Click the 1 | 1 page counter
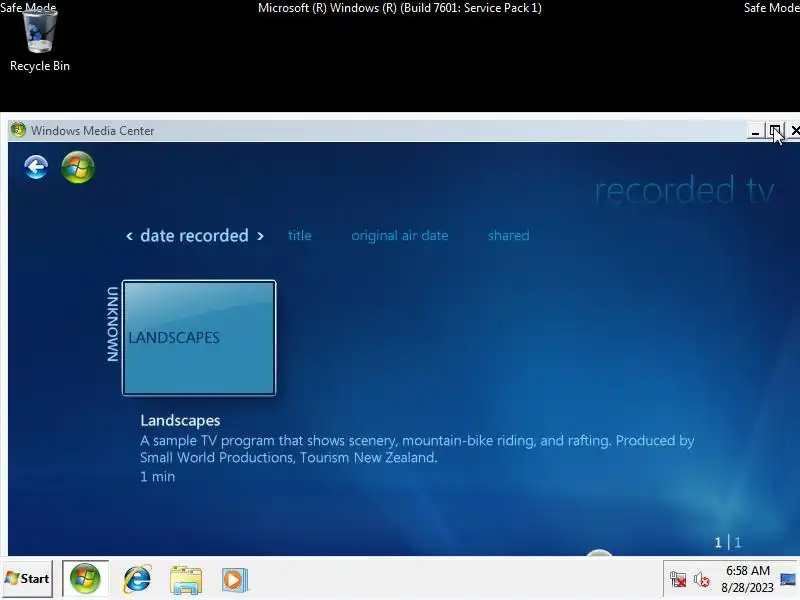 pos(728,542)
